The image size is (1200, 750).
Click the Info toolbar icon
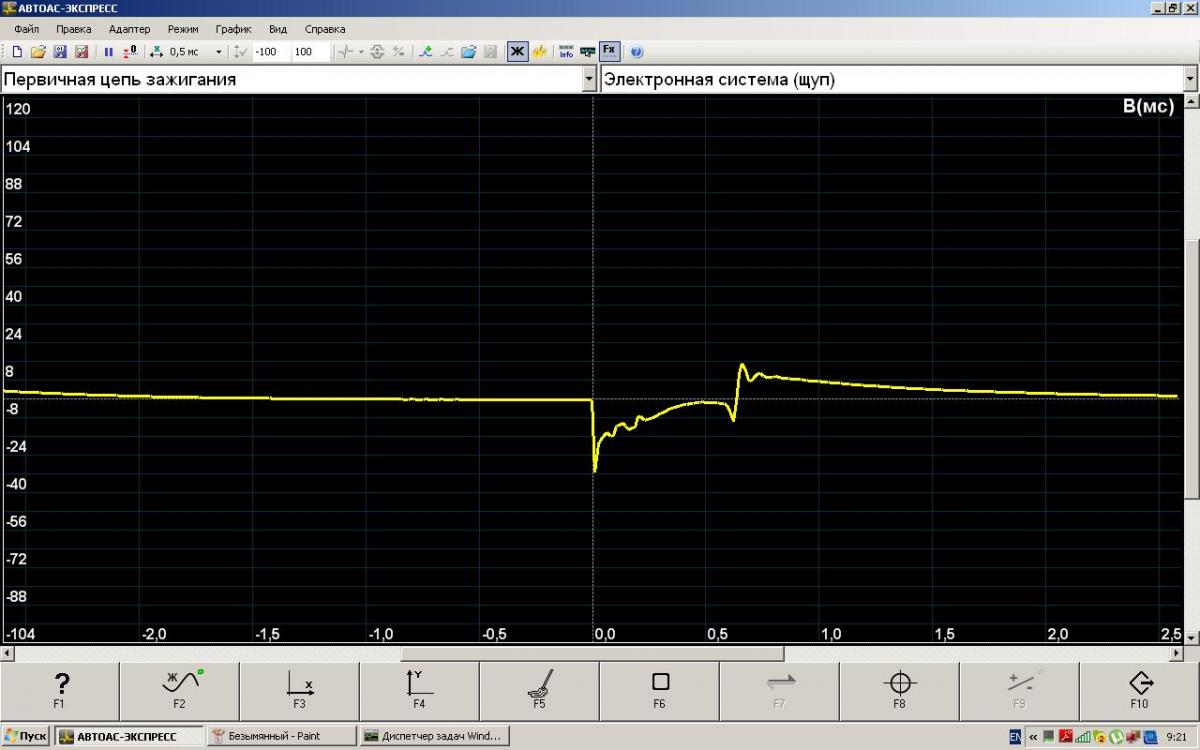tap(566, 51)
